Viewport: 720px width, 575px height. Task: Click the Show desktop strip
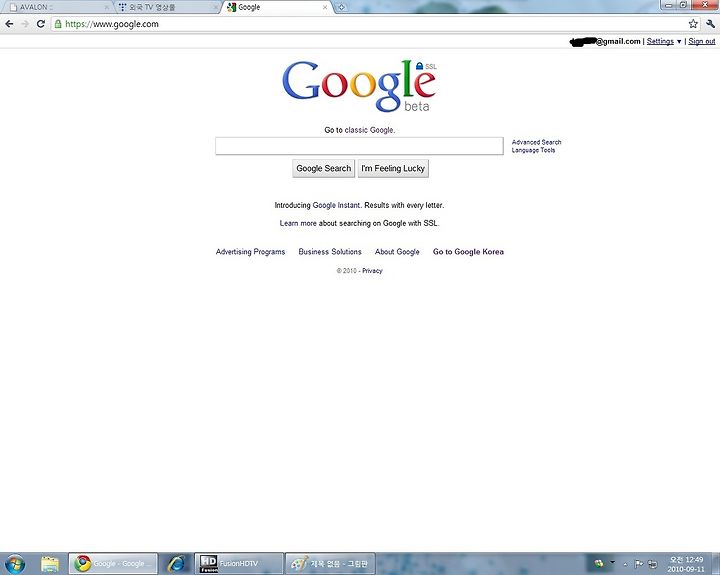(716, 564)
